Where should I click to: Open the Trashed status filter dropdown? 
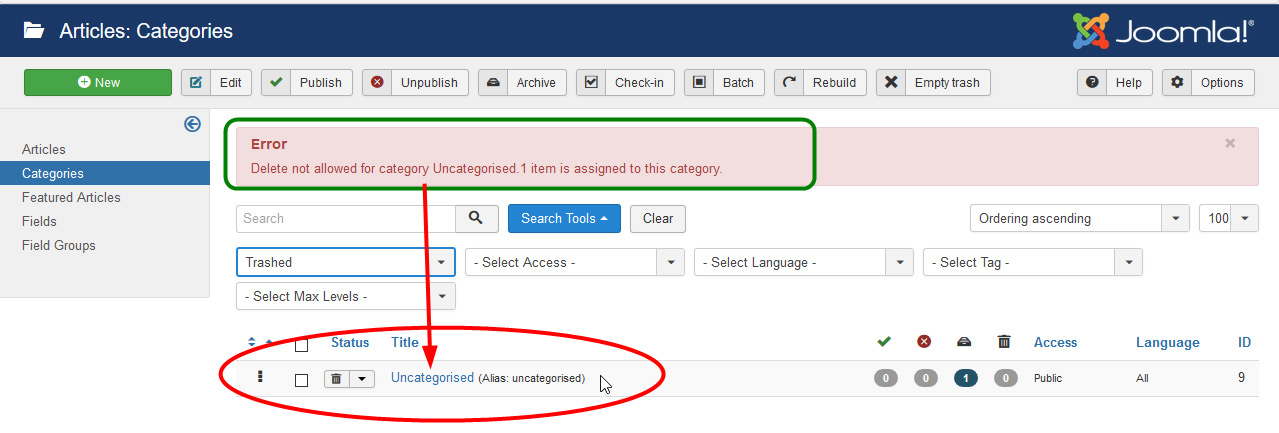pos(346,262)
